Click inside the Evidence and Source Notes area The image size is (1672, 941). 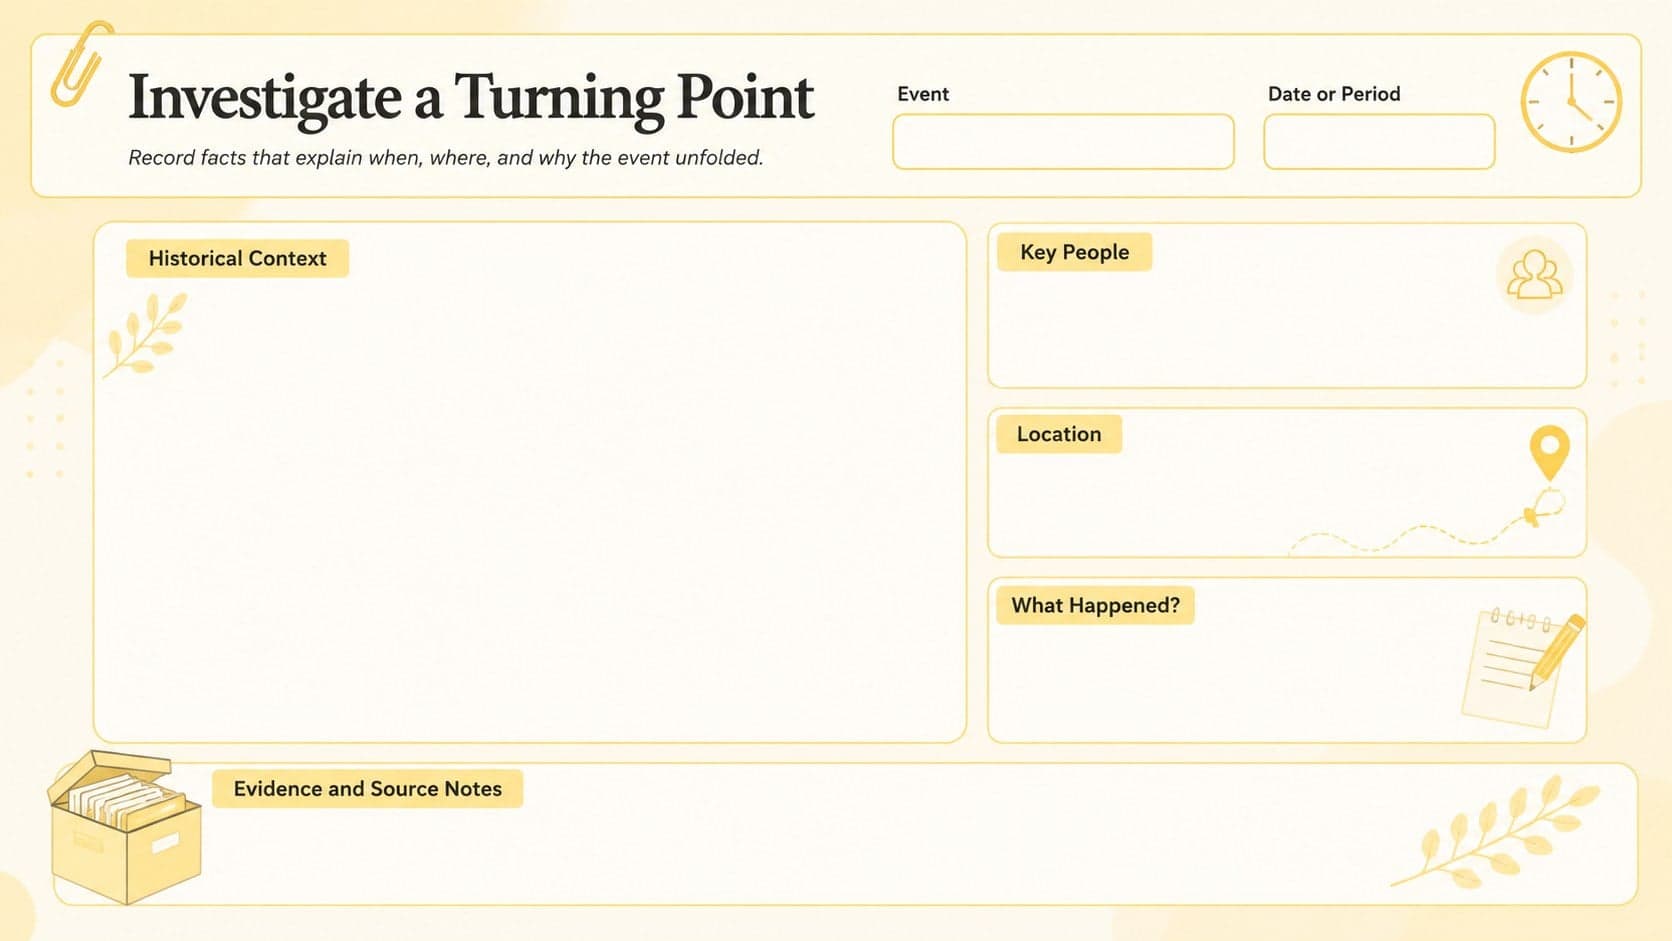(846, 834)
